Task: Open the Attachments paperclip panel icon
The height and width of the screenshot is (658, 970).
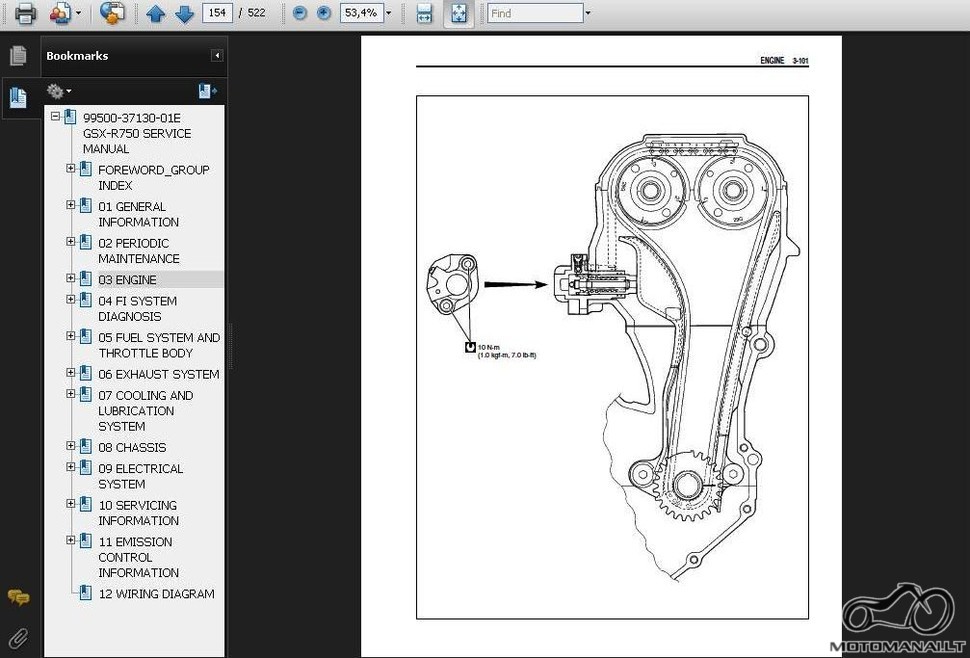Action: click(x=18, y=637)
